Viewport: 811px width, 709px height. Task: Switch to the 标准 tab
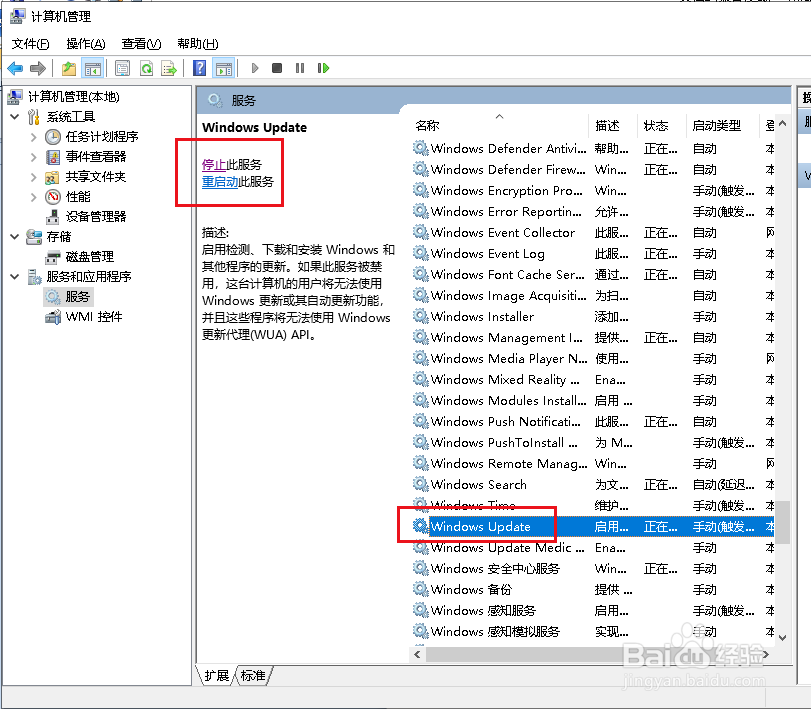[x=253, y=675]
